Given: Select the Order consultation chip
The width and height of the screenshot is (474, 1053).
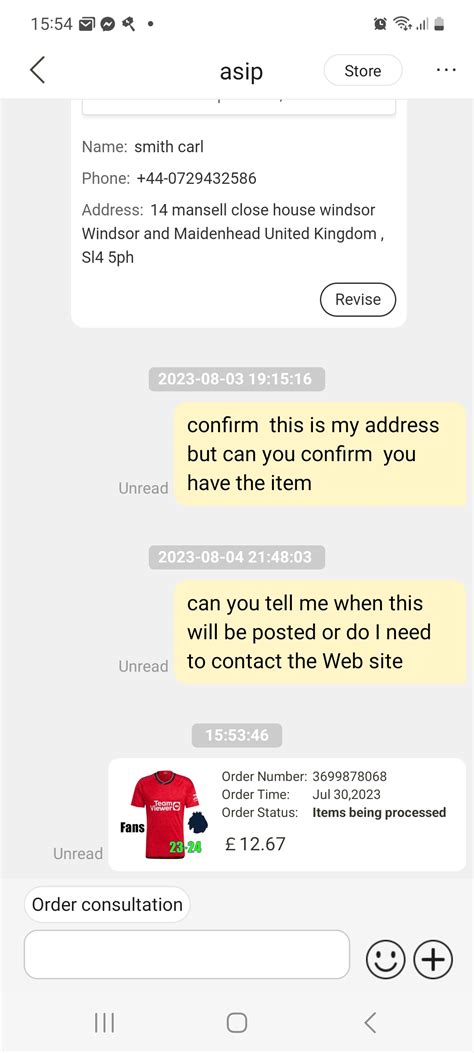Looking at the screenshot, I should pyautogui.click(x=107, y=904).
